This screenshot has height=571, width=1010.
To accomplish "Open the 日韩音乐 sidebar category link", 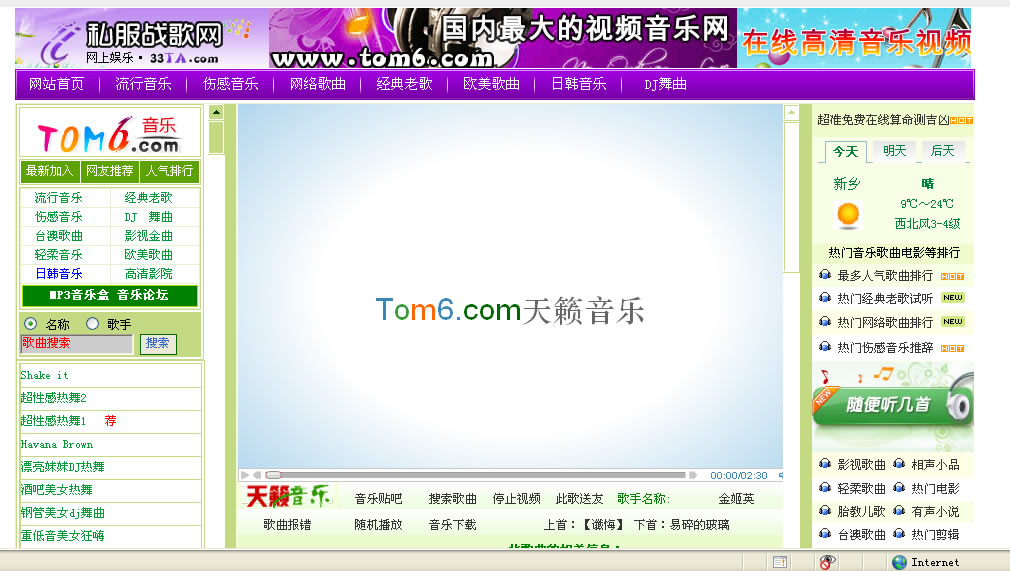I will click(x=59, y=273).
